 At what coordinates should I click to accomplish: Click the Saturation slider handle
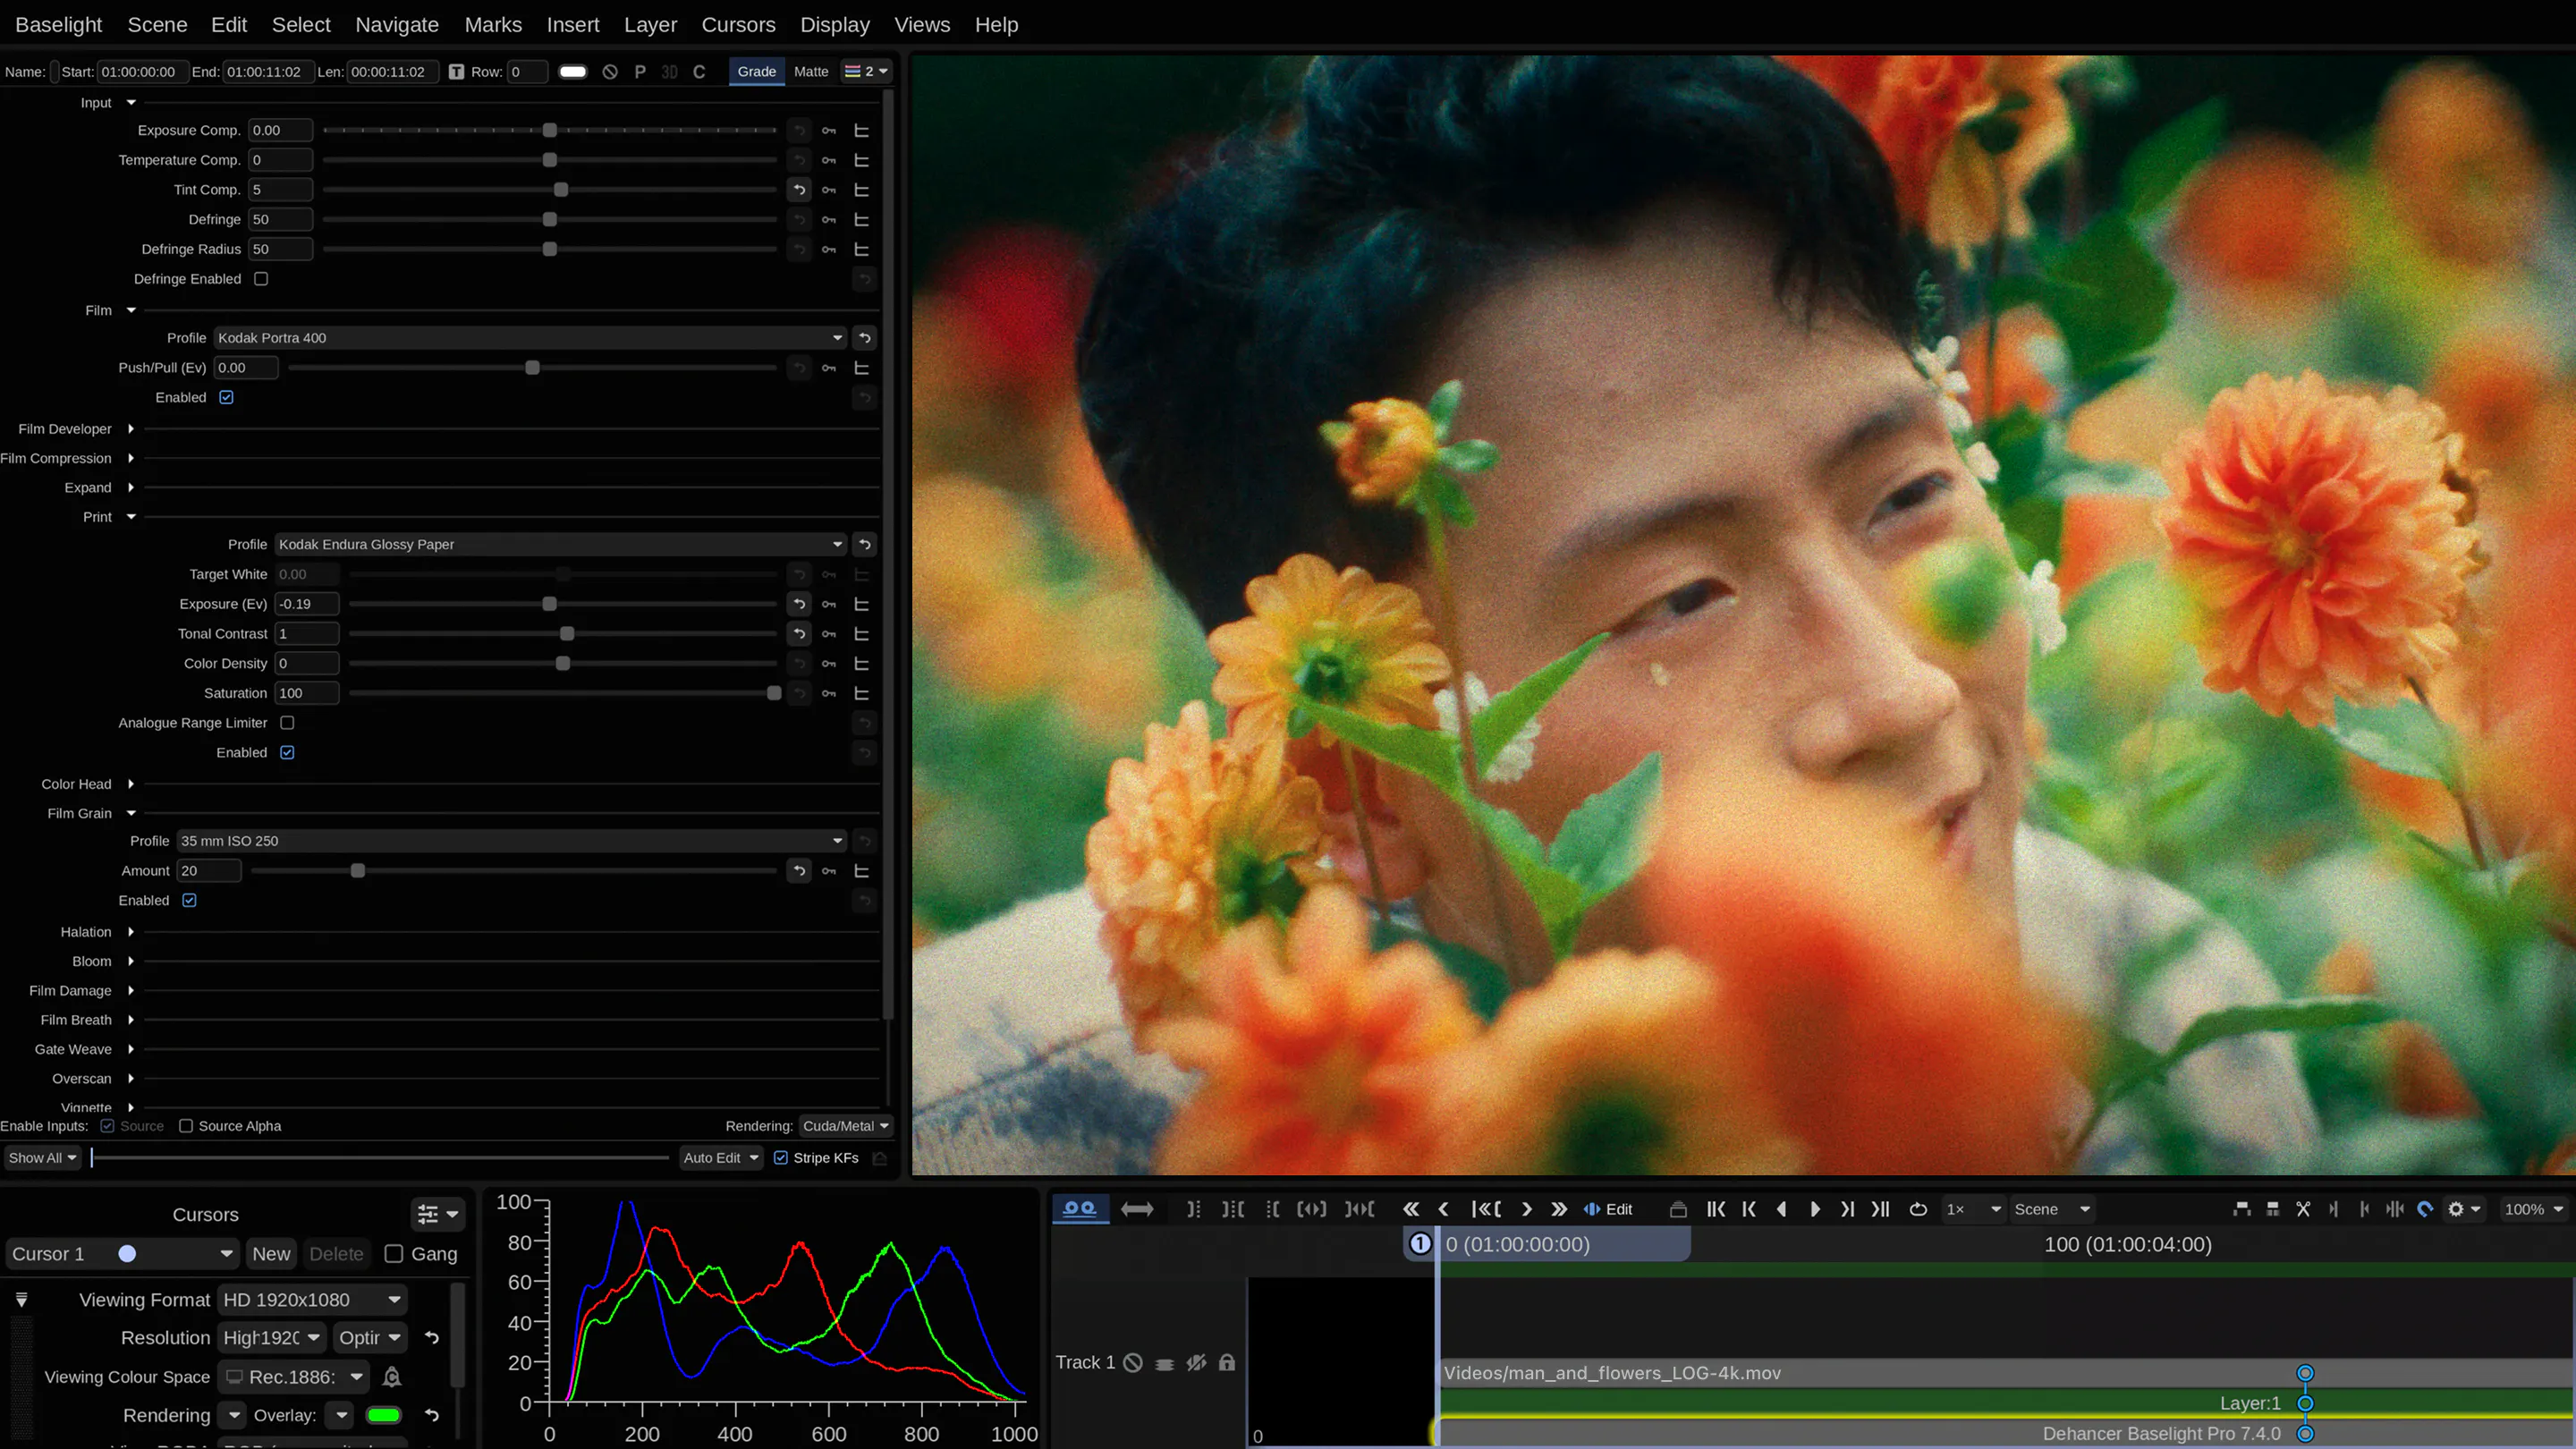tap(774, 693)
